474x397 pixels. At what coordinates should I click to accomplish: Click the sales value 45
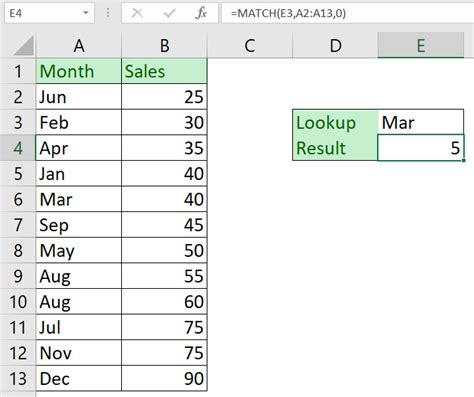tap(164, 225)
